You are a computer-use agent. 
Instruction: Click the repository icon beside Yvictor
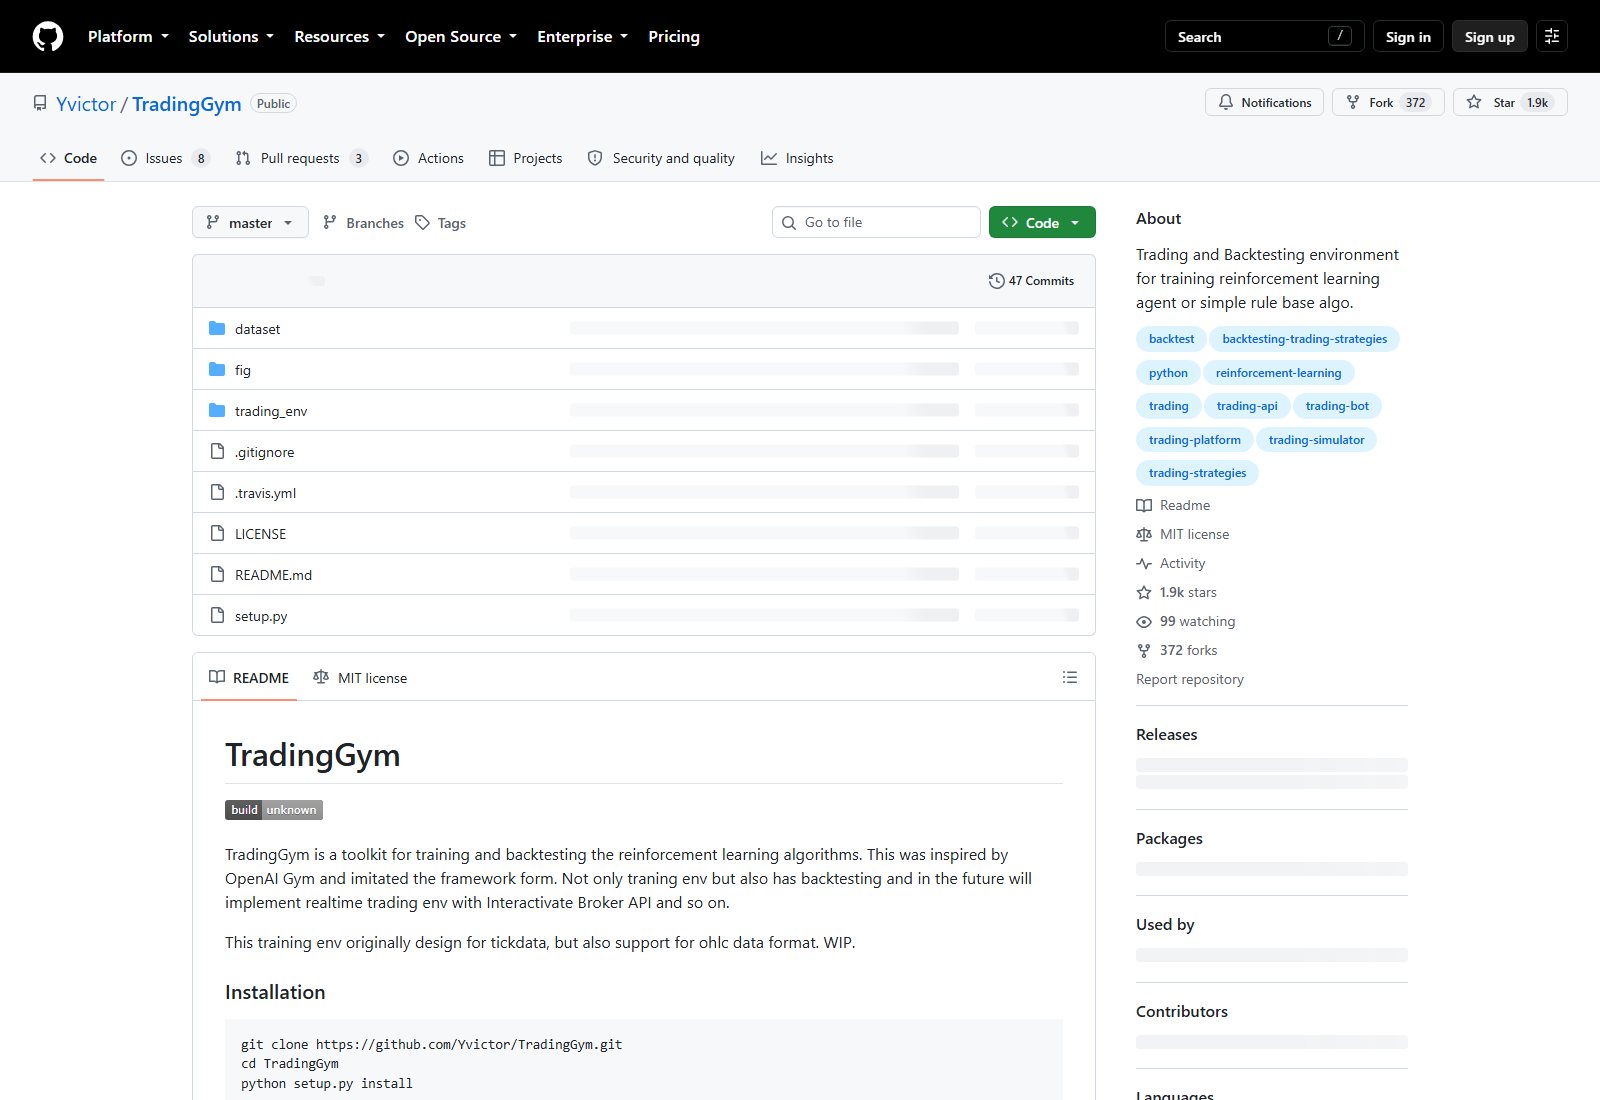(40, 103)
